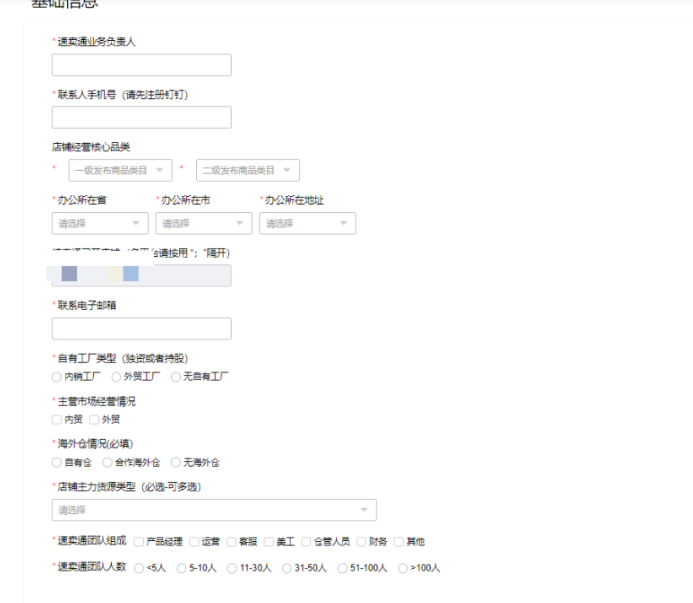Image resolution: width=693 pixels, height=603 pixels.
Task: Choose 无自有工厂 radio option
Action: click(176, 377)
